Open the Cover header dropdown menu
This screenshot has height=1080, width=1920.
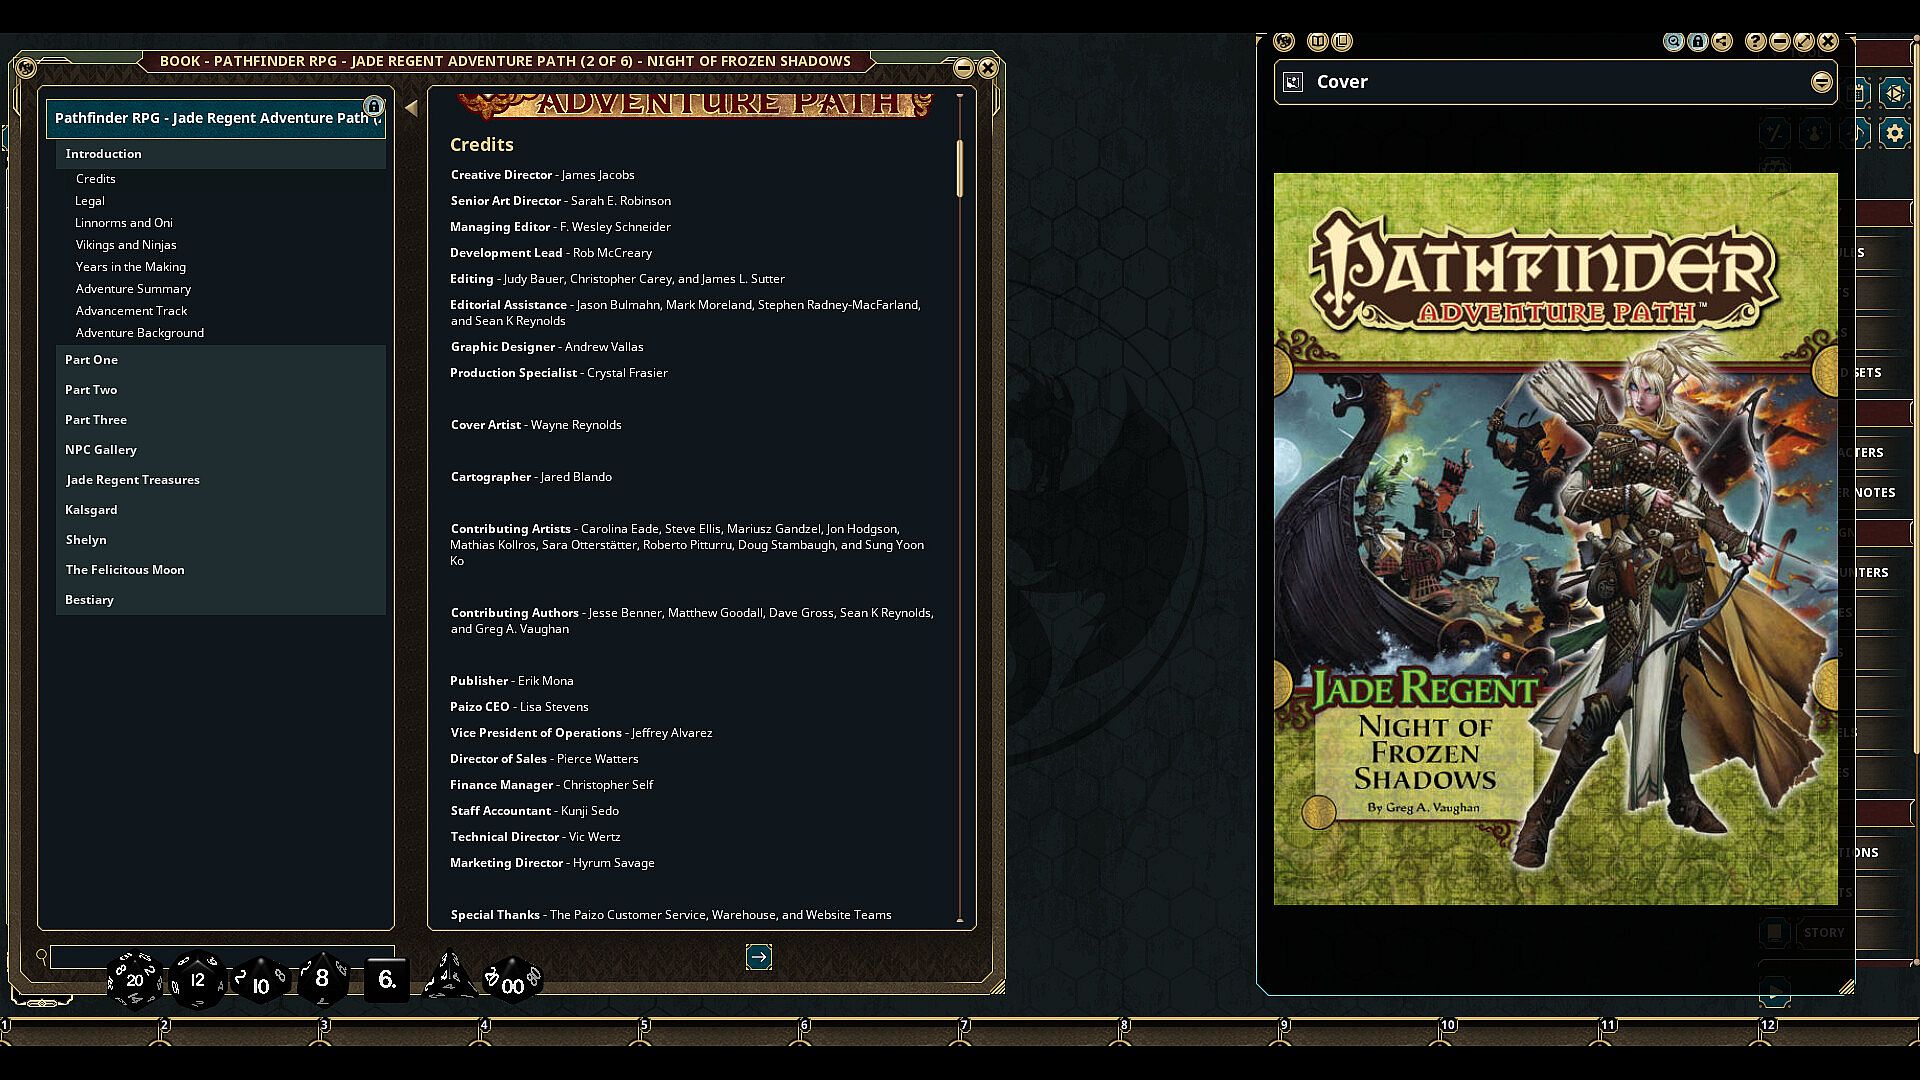coord(1821,82)
